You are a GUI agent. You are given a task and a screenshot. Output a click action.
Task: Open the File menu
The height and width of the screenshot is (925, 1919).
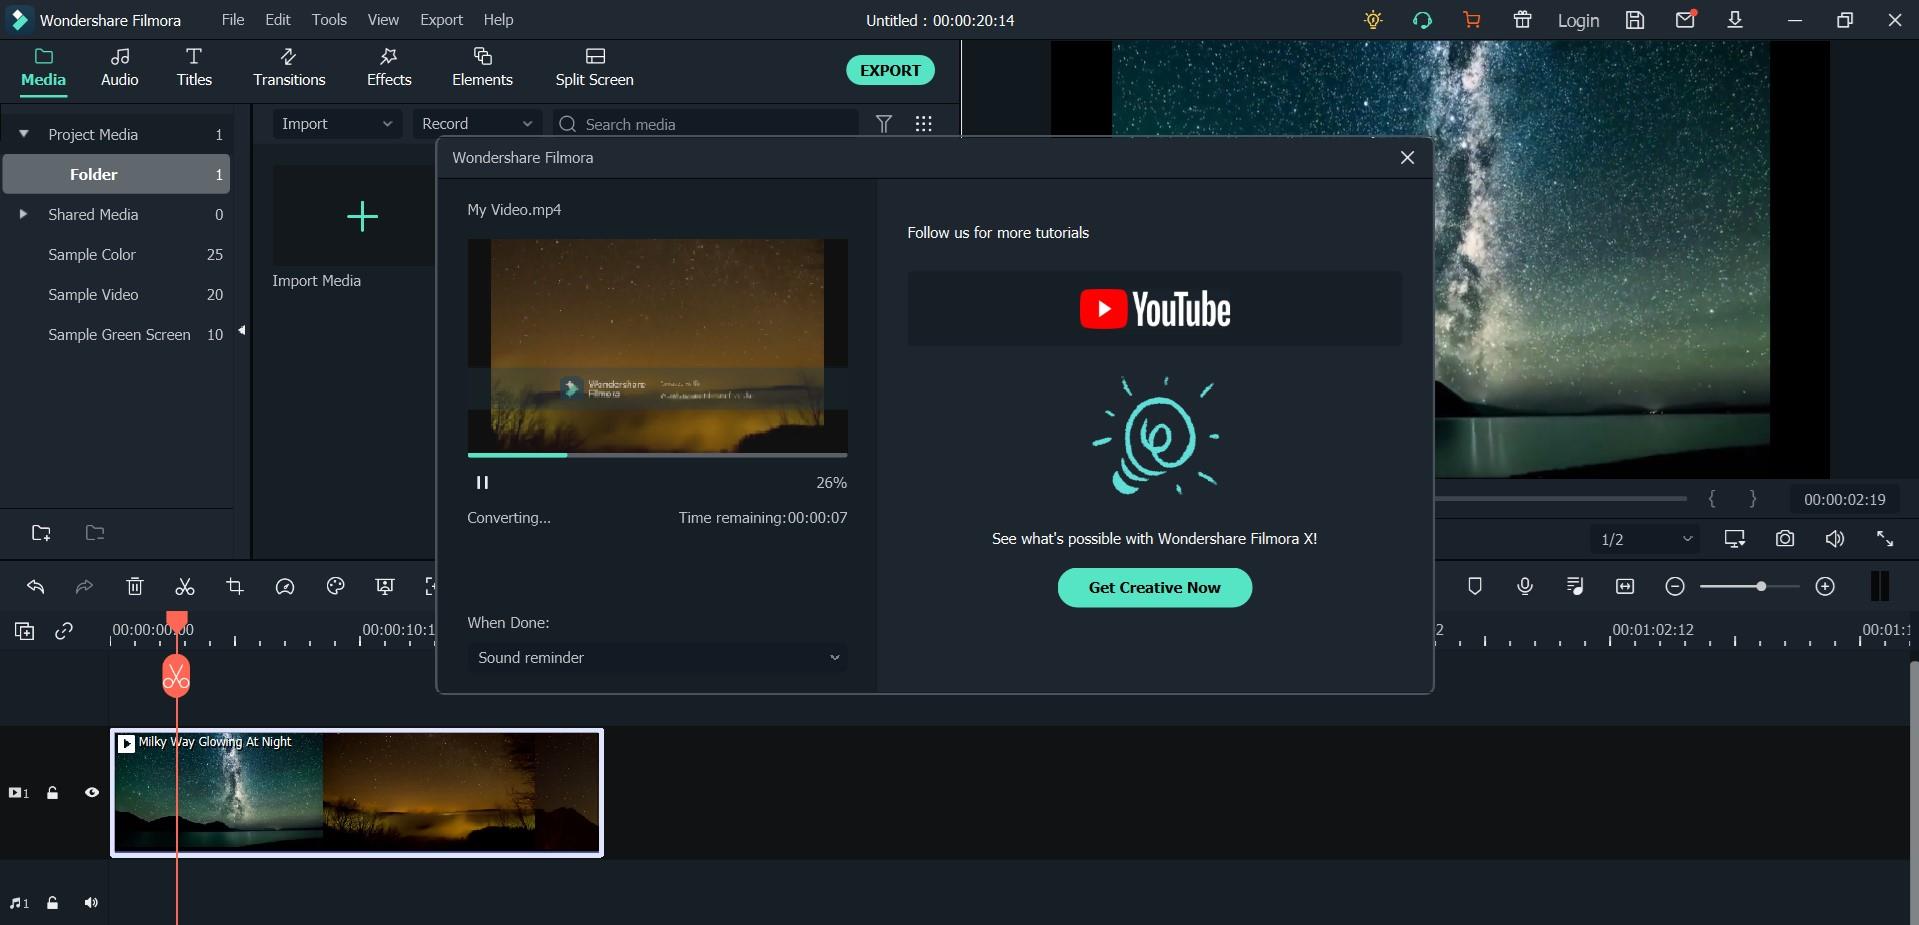tap(233, 20)
